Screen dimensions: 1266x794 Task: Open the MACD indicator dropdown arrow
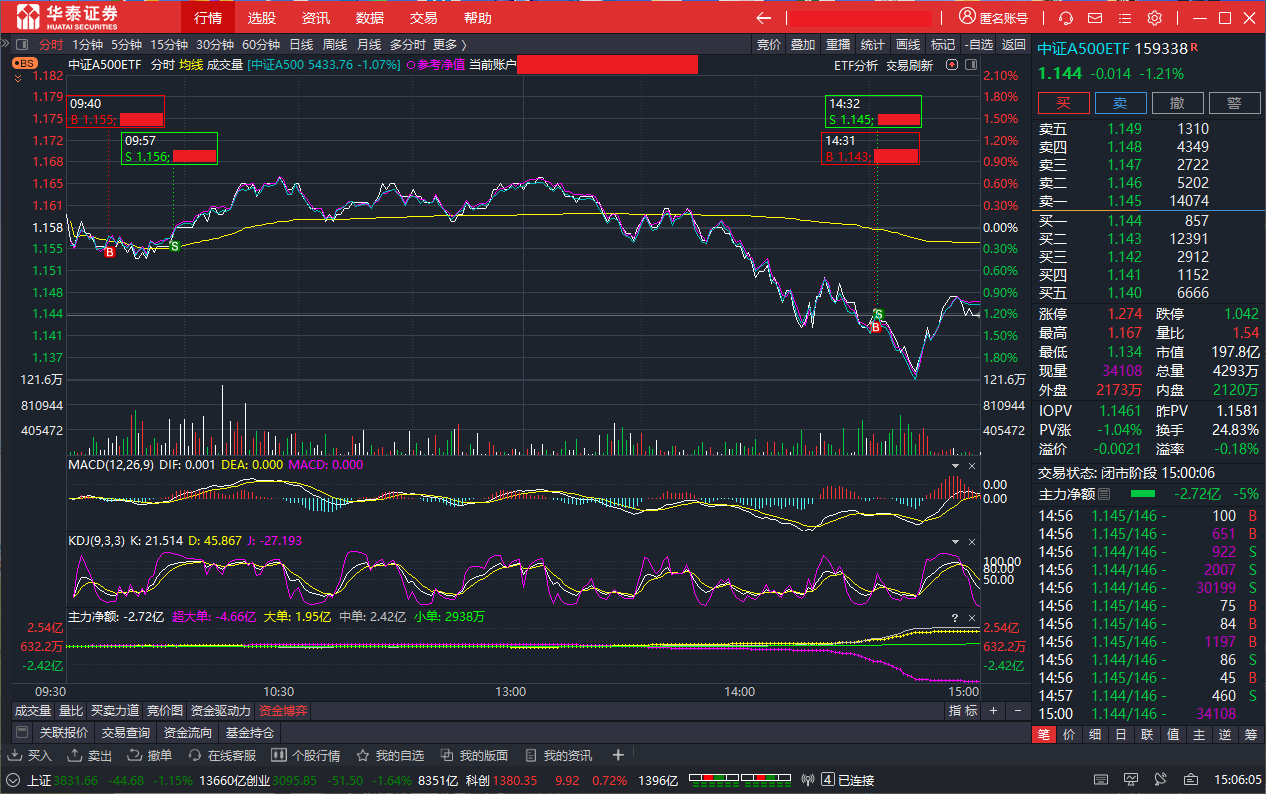pyautogui.click(x=954, y=465)
